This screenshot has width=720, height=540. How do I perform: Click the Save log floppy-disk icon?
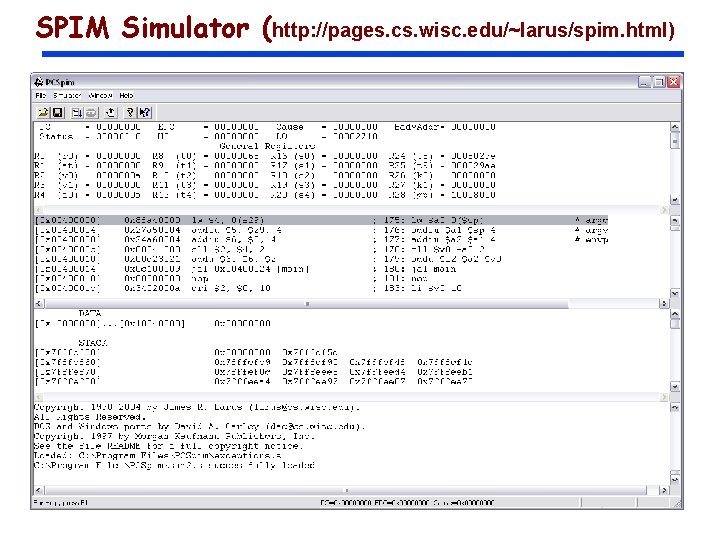point(58,112)
